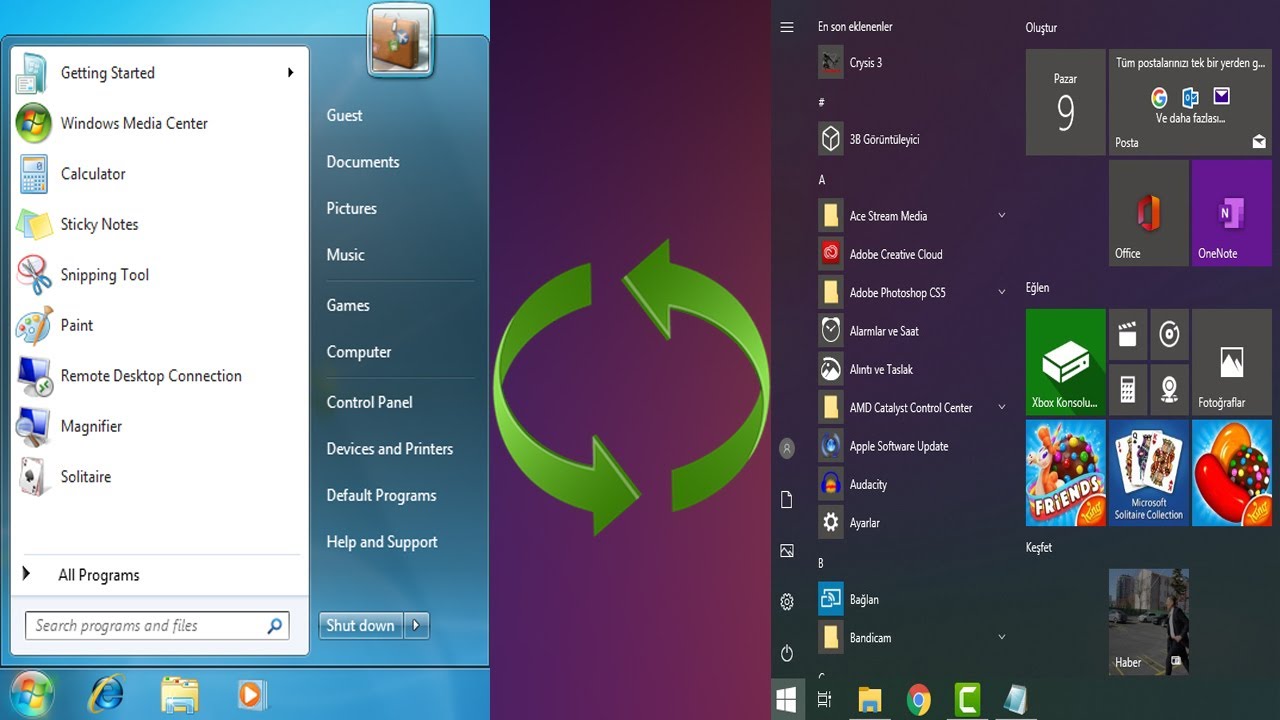Open Devices and Printers
The width and height of the screenshot is (1280, 720).
point(390,449)
